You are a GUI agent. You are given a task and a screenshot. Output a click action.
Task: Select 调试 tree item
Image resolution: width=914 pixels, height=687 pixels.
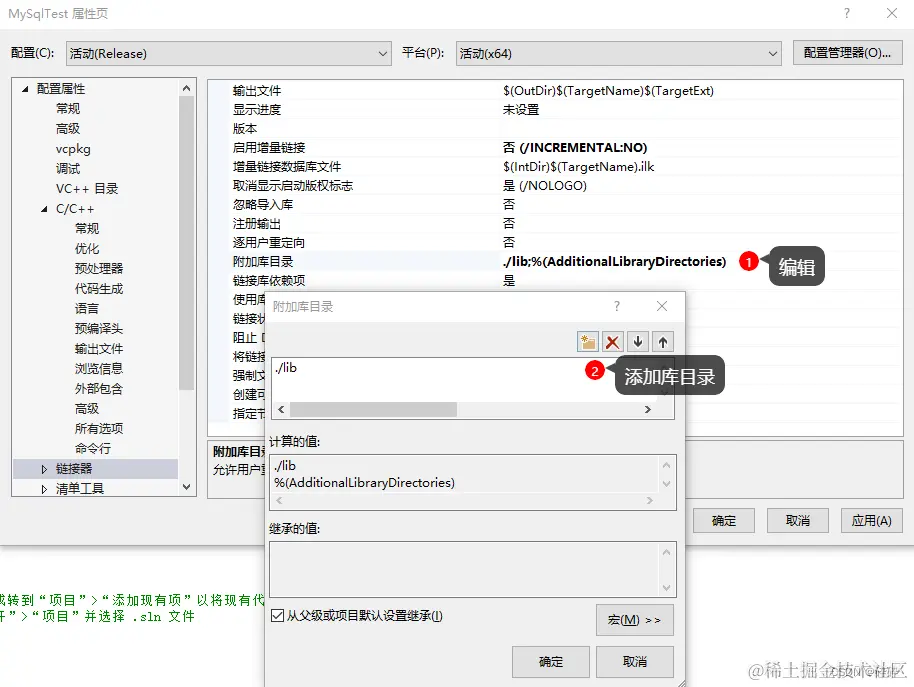(68, 169)
